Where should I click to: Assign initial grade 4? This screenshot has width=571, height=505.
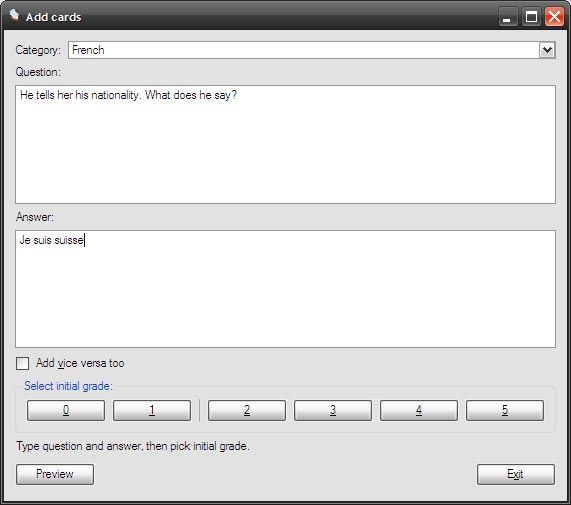419,410
